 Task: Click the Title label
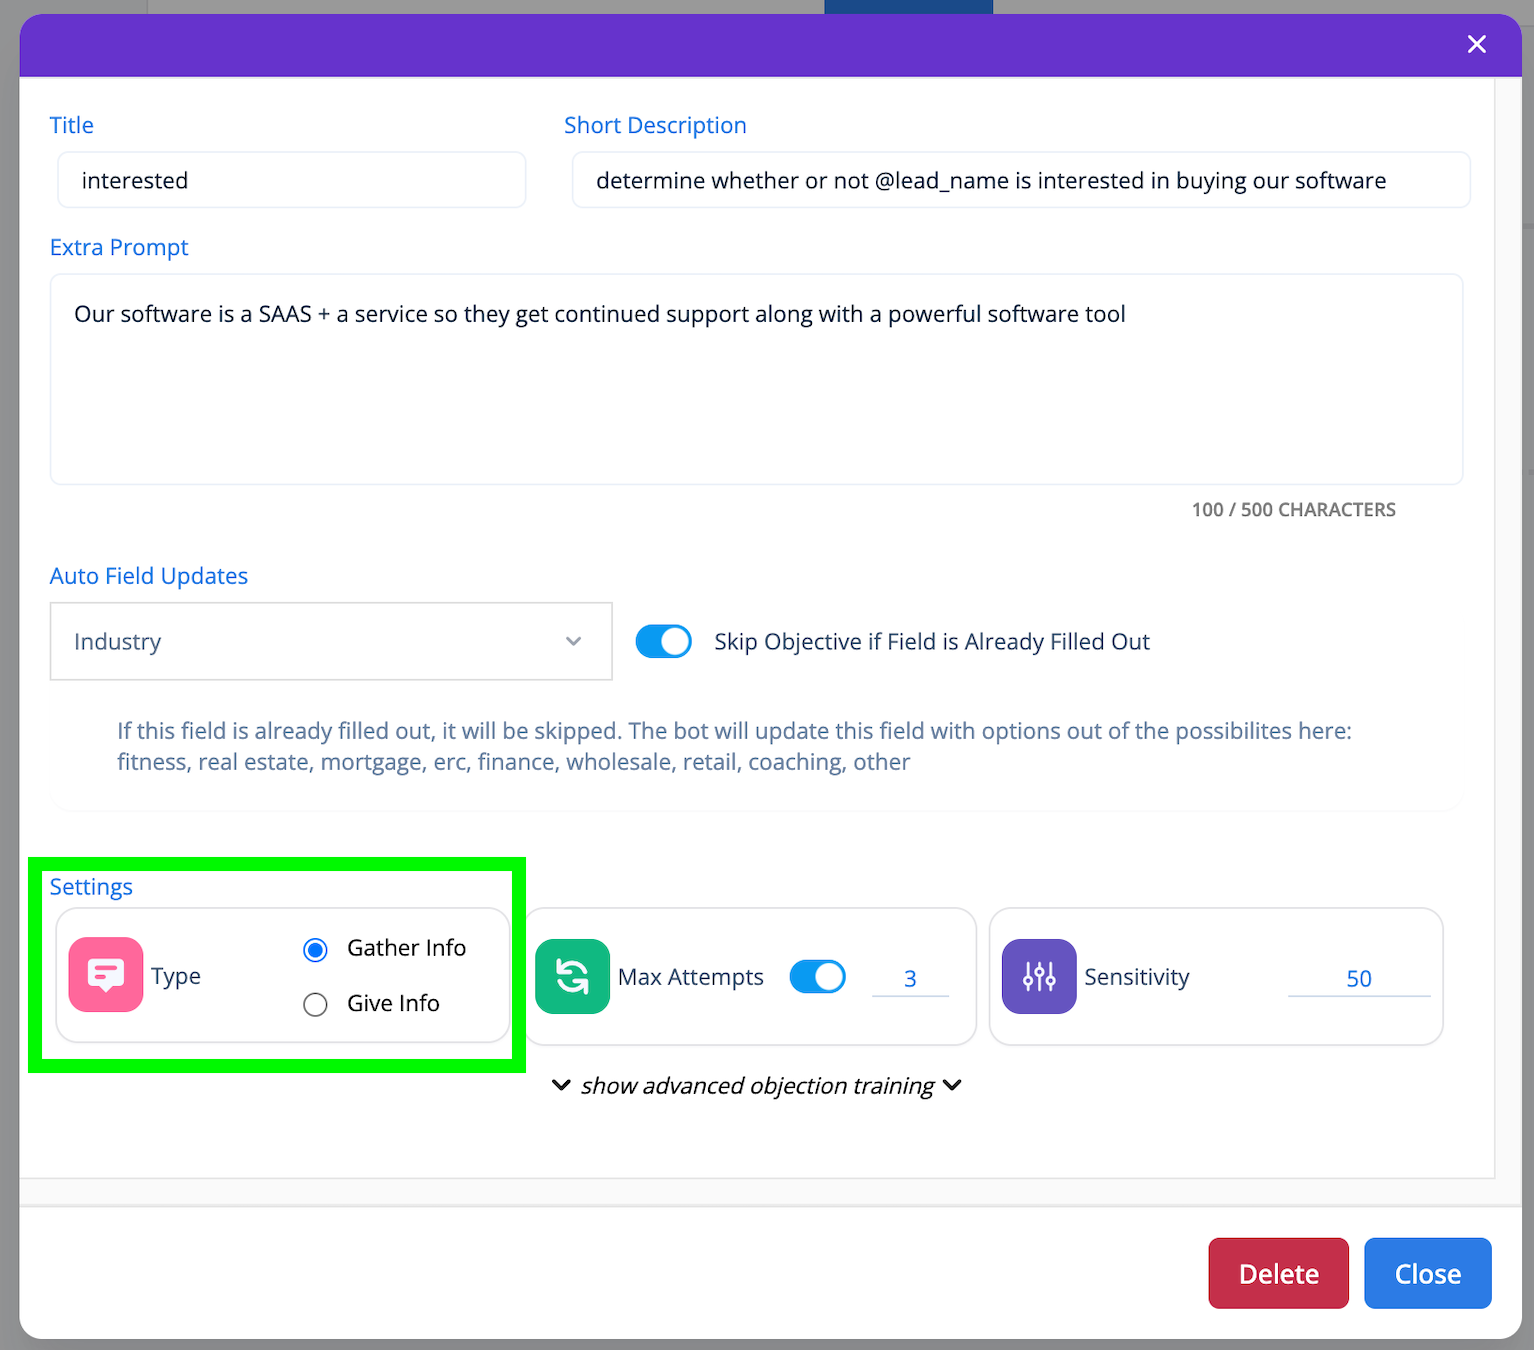point(72,125)
